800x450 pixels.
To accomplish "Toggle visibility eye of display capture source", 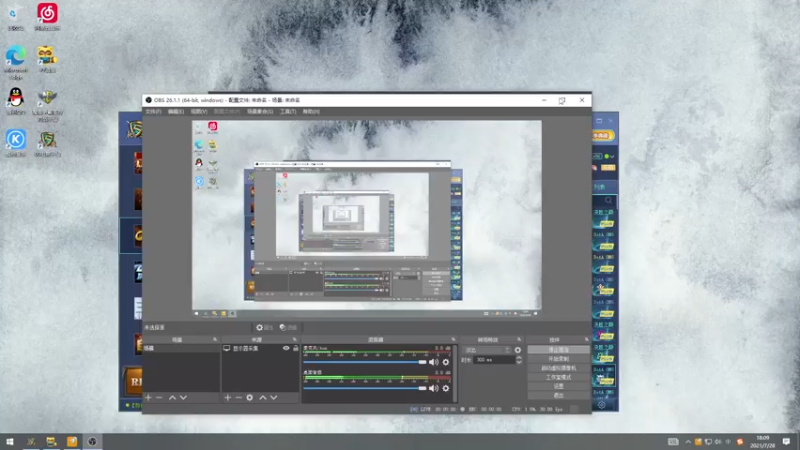I will pos(286,348).
